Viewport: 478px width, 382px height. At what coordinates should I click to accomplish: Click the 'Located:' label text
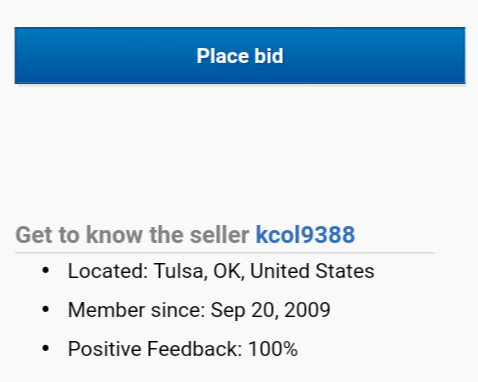pos(108,271)
